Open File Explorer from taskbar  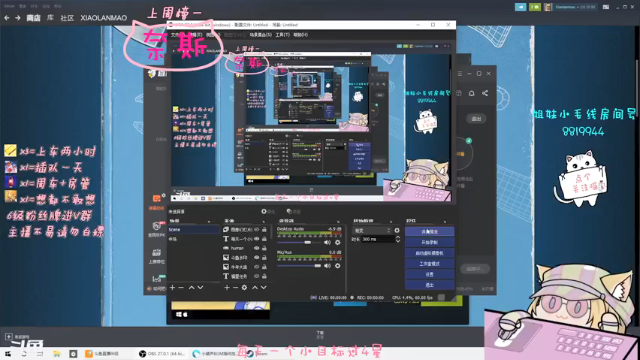tap(57, 353)
